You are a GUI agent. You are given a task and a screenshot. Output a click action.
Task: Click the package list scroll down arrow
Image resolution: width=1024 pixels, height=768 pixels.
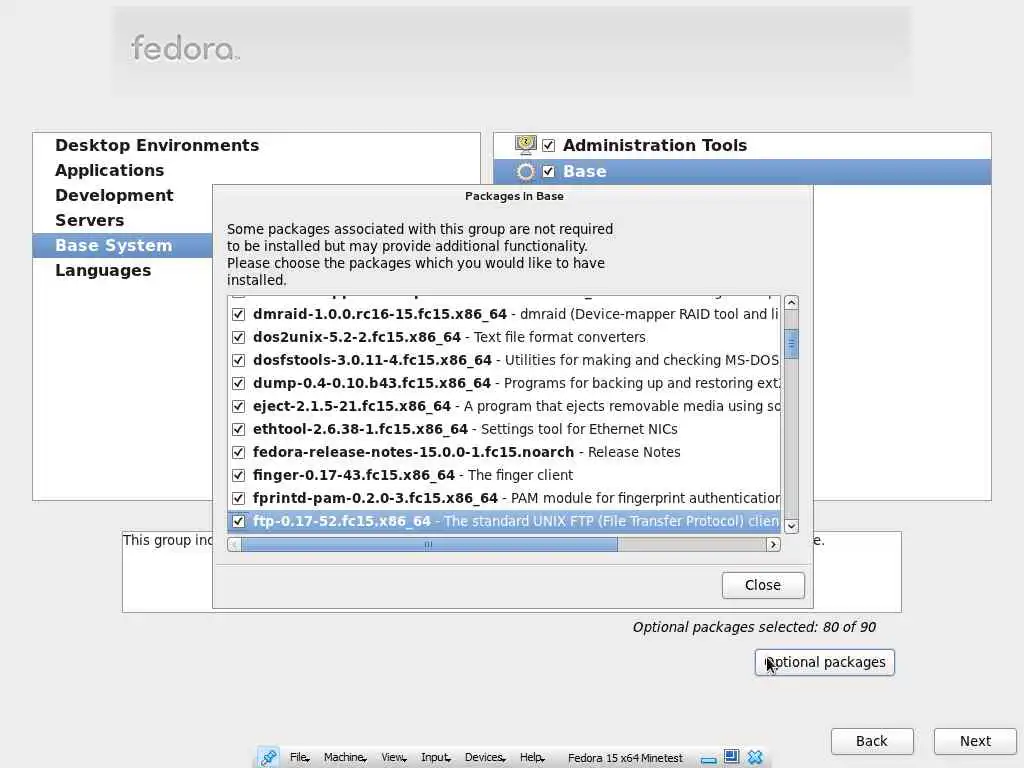click(x=792, y=526)
